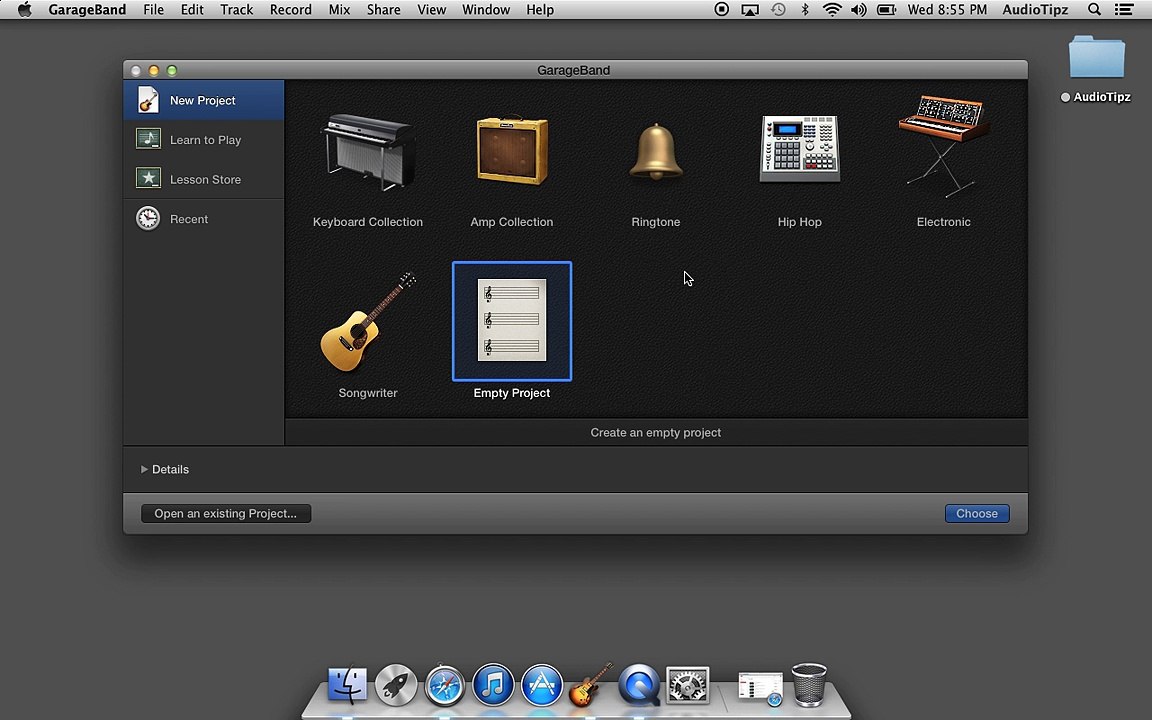This screenshot has width=1152, height=720.
Task: Open the GarageBand application menu
Action: pyautogui.click(x=87, y=10)
